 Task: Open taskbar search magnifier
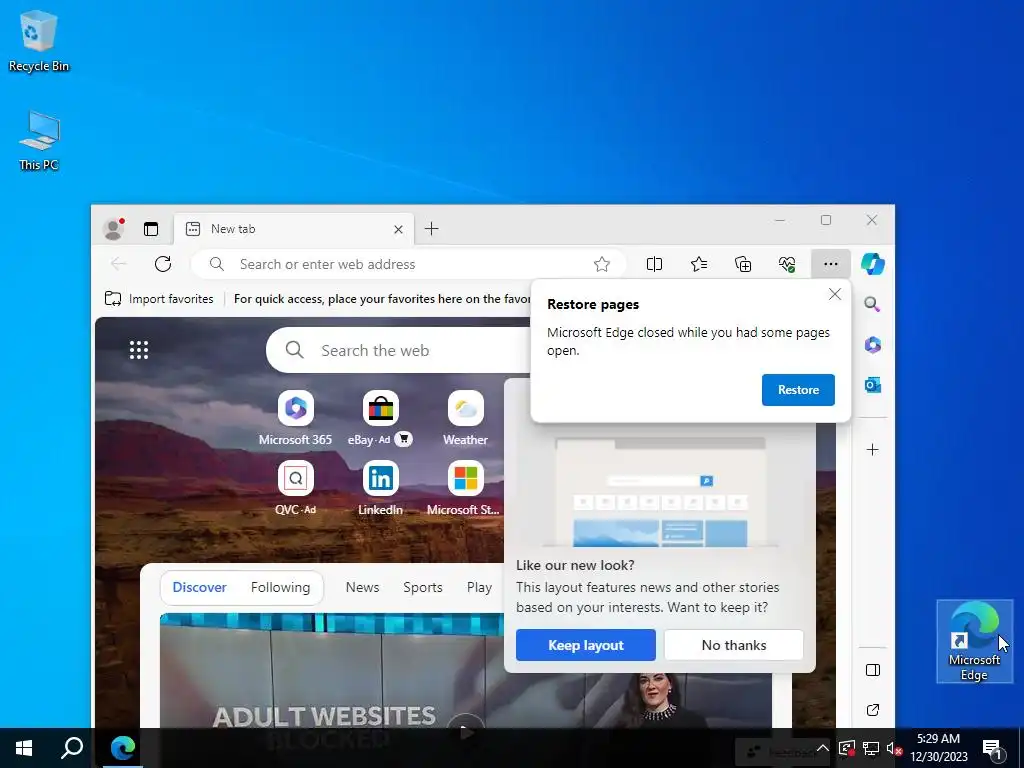(72, 748)
